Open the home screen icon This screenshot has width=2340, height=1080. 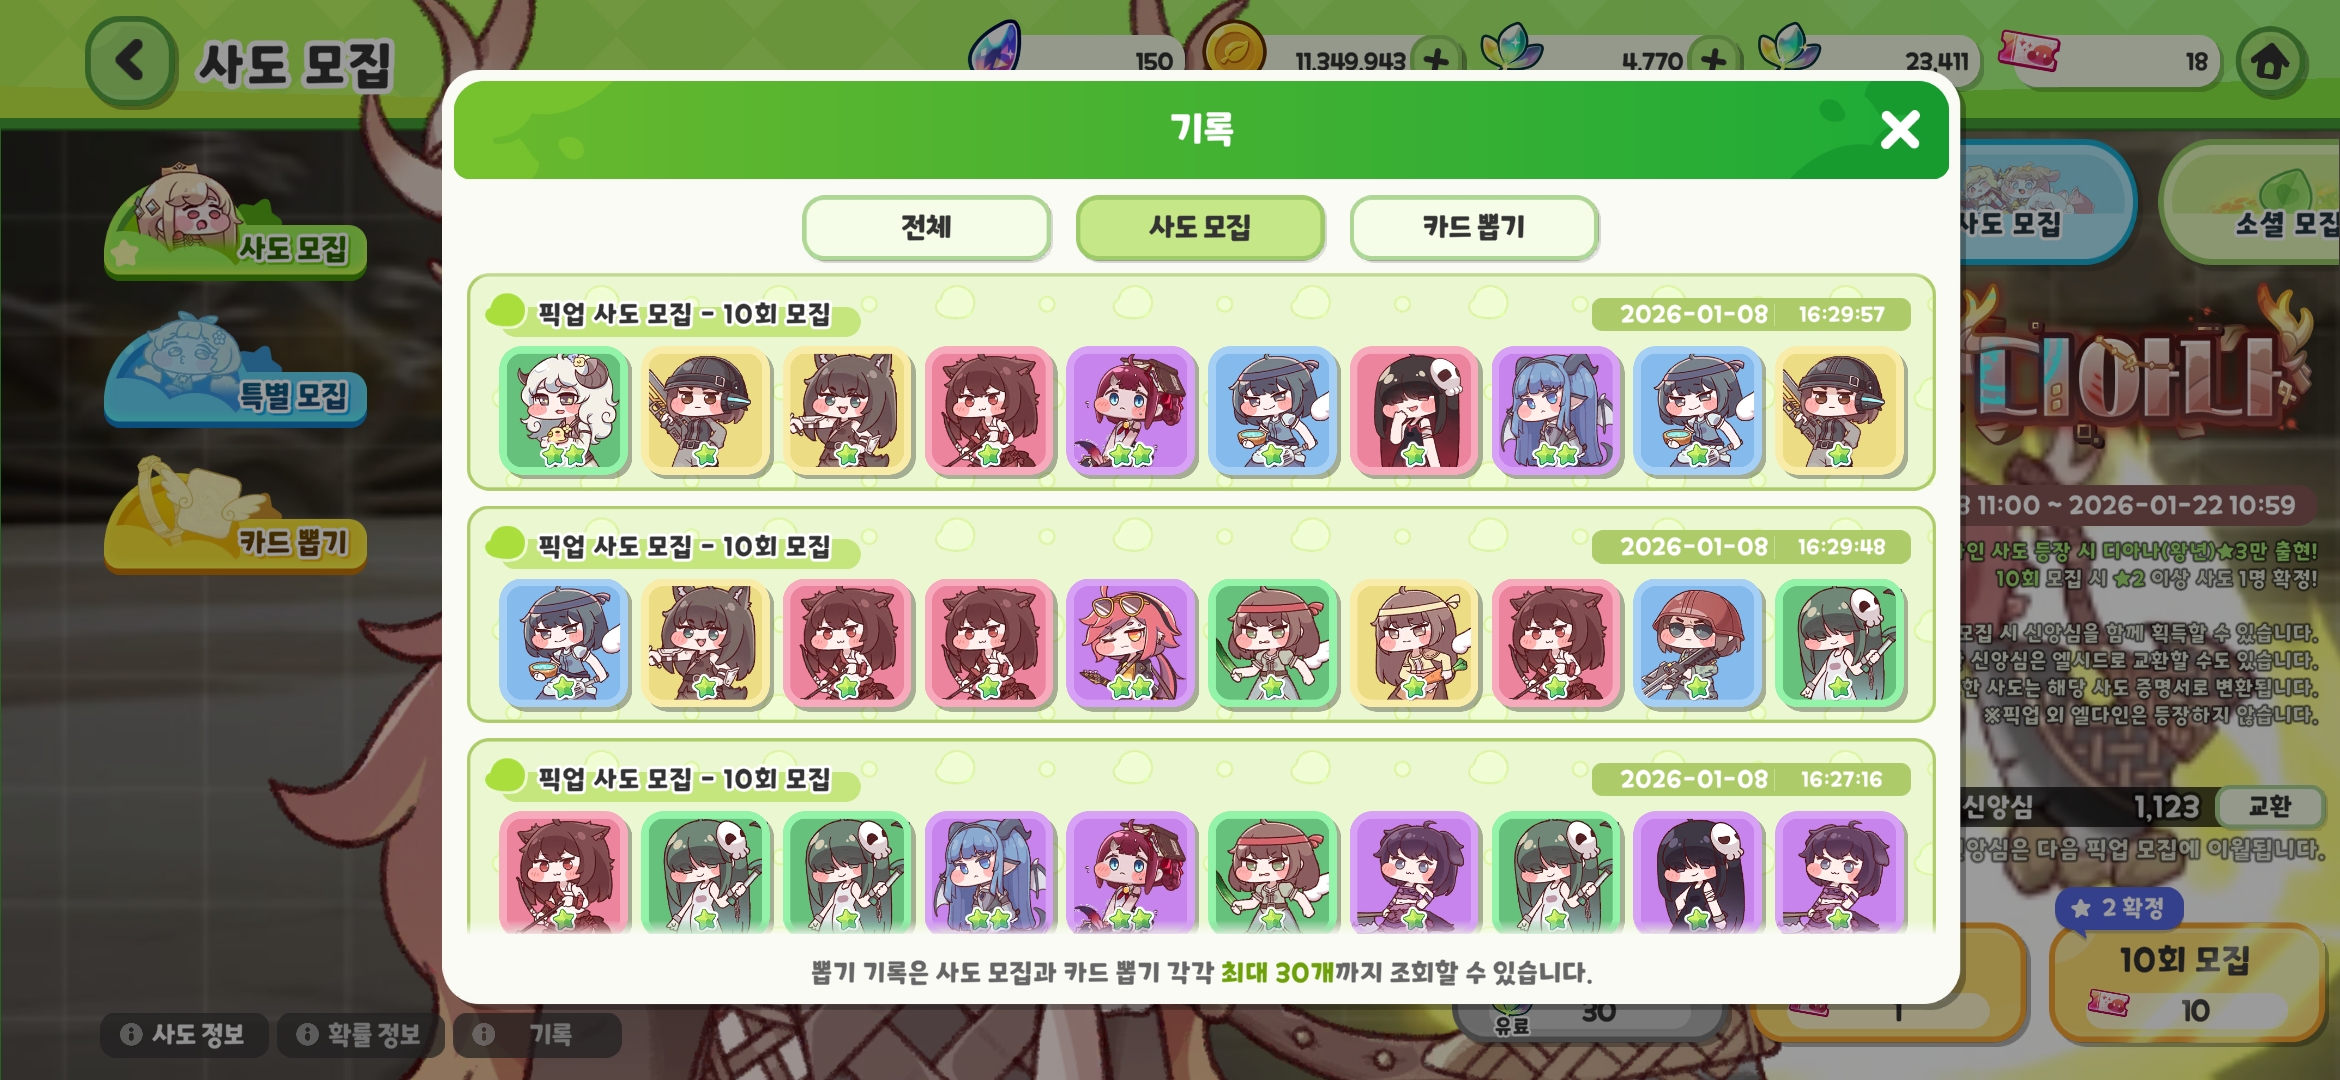(2270, 62)
